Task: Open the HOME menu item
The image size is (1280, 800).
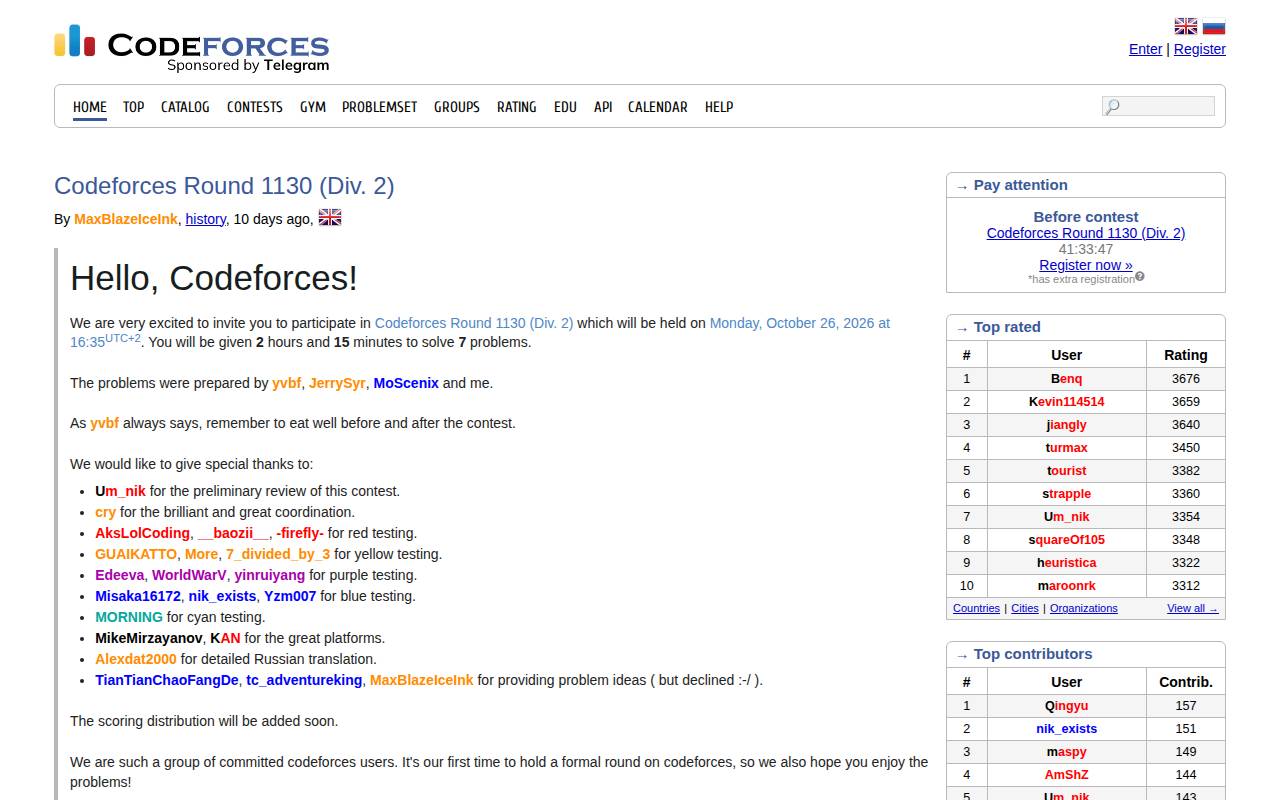Action: pyautogui.click(x=90, y=107)
